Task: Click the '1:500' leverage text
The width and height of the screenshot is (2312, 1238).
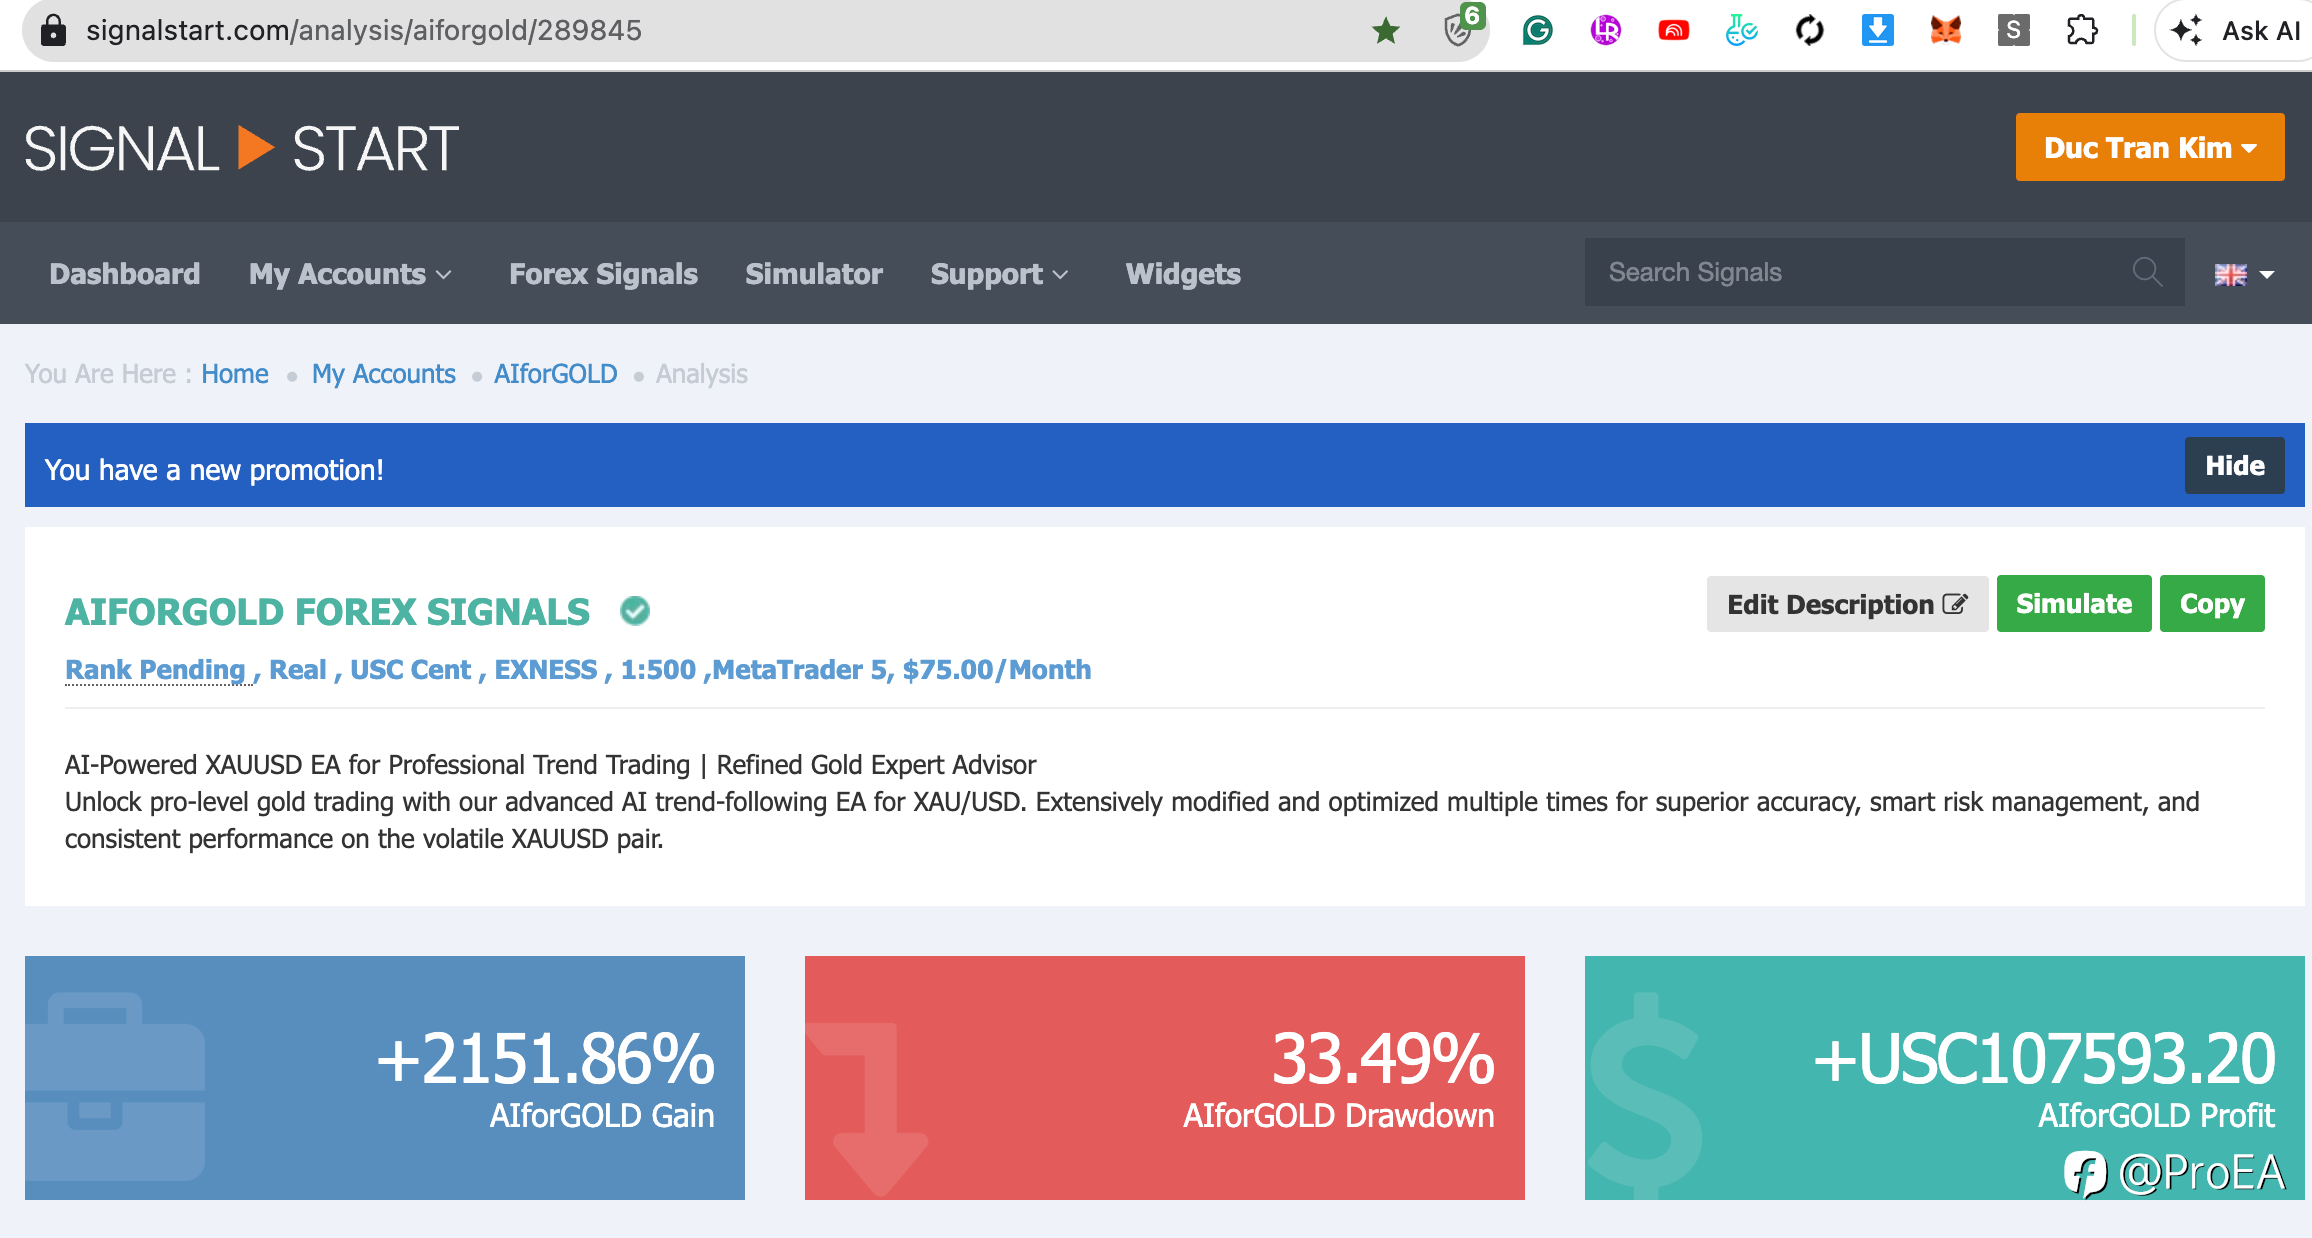Action: click(x=658, y=670)
